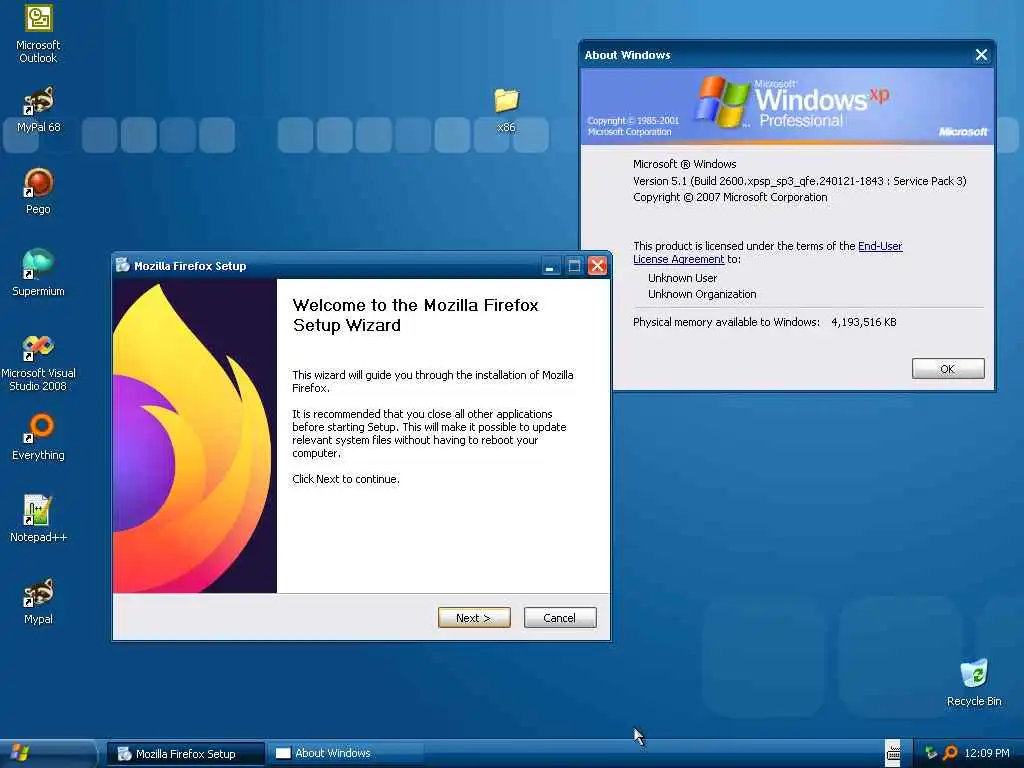Image resolution: width=1024 pixels, height=768 pixels.
Task: Select the Notepad++ desktop shortcut
Action: coord(38,519)
